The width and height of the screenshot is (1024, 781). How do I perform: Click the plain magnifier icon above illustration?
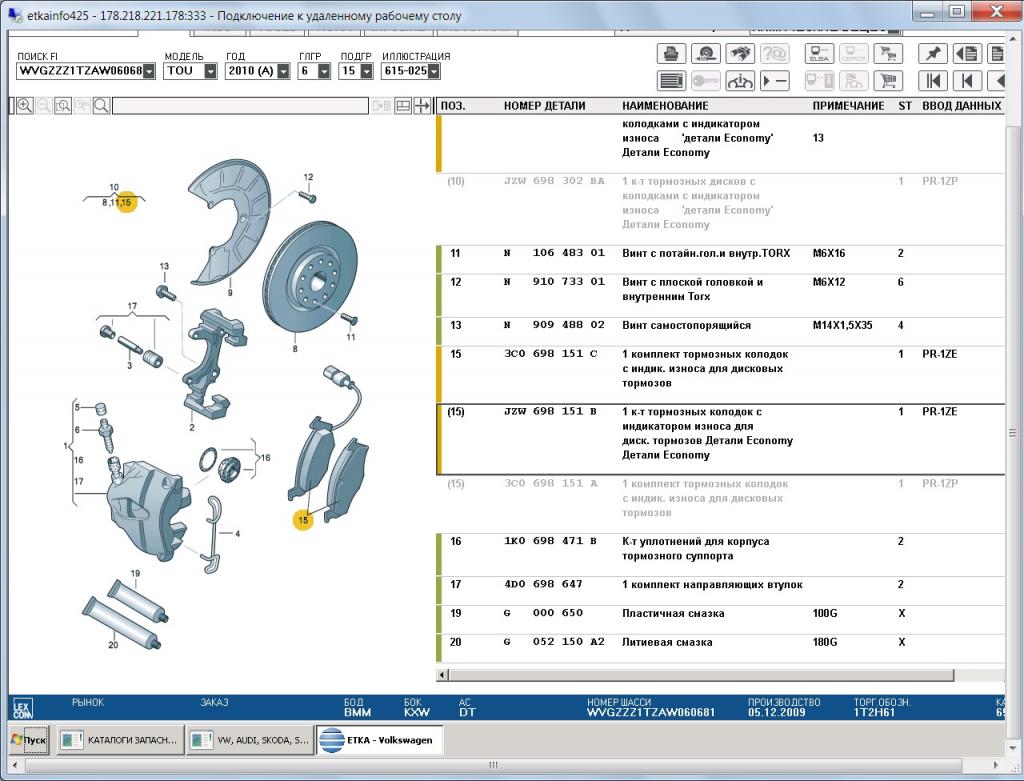coord(101,106)
